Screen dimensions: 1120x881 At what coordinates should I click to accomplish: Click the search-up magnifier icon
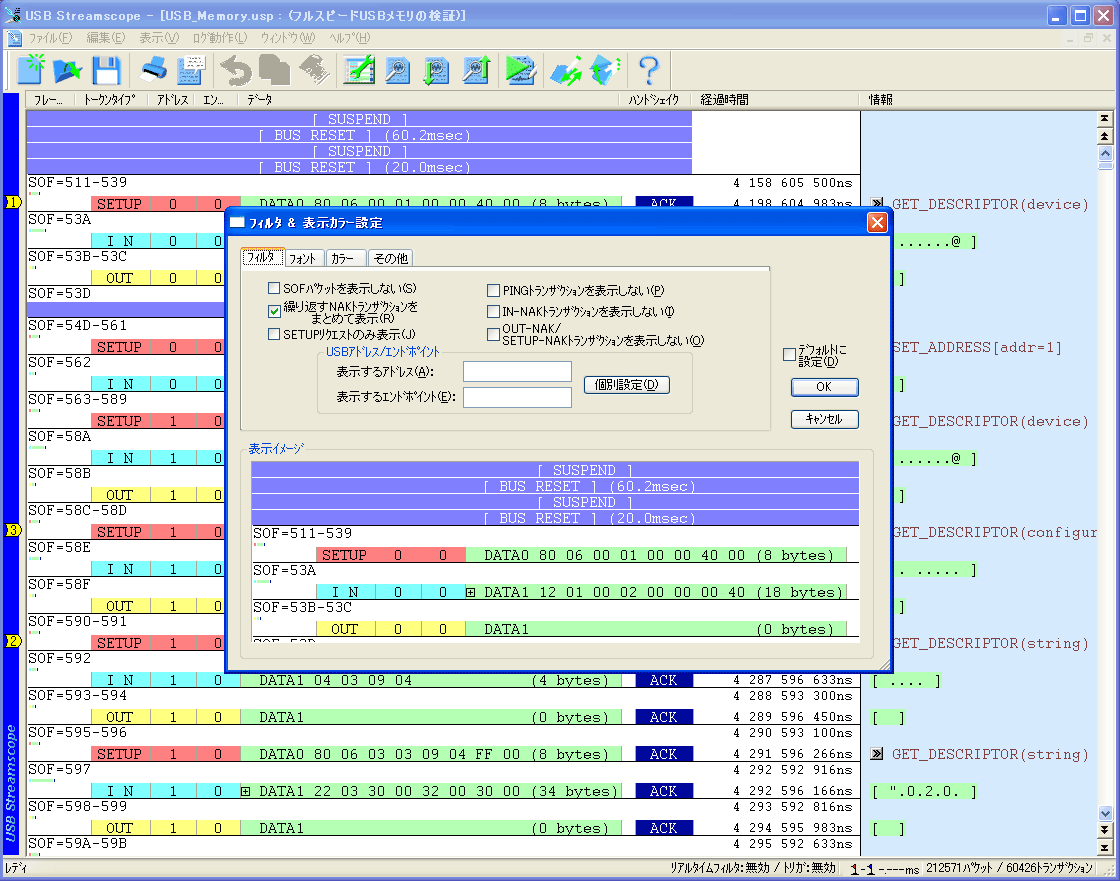475,70
